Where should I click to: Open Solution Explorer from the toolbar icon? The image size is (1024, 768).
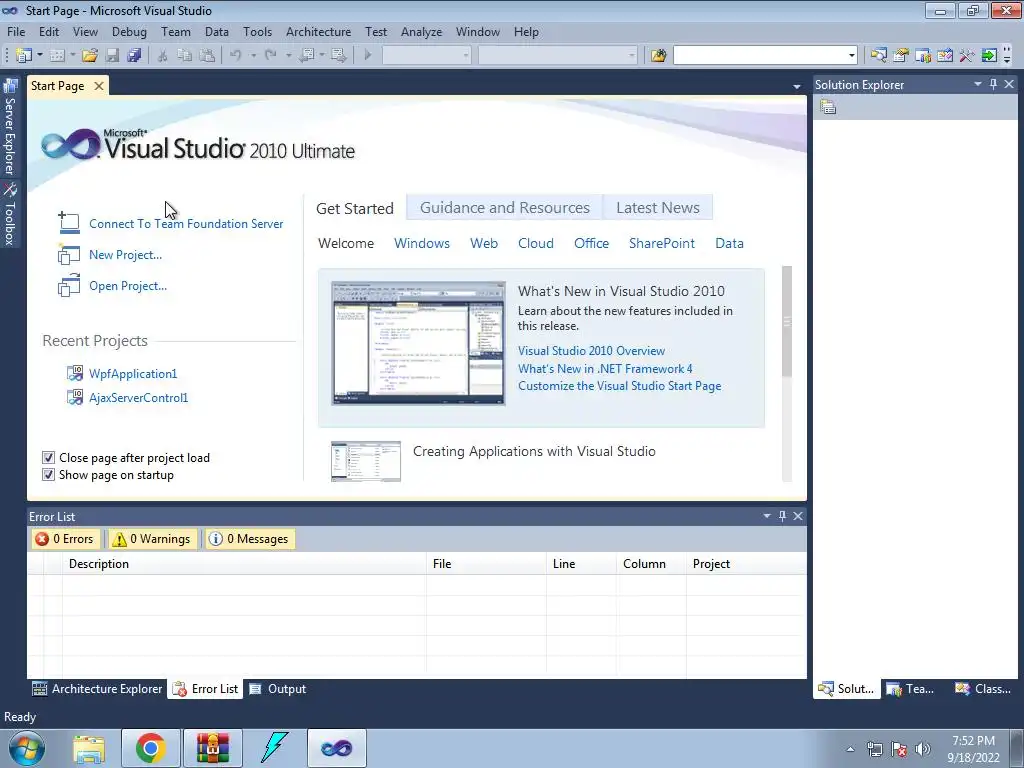tap(879, 56)
